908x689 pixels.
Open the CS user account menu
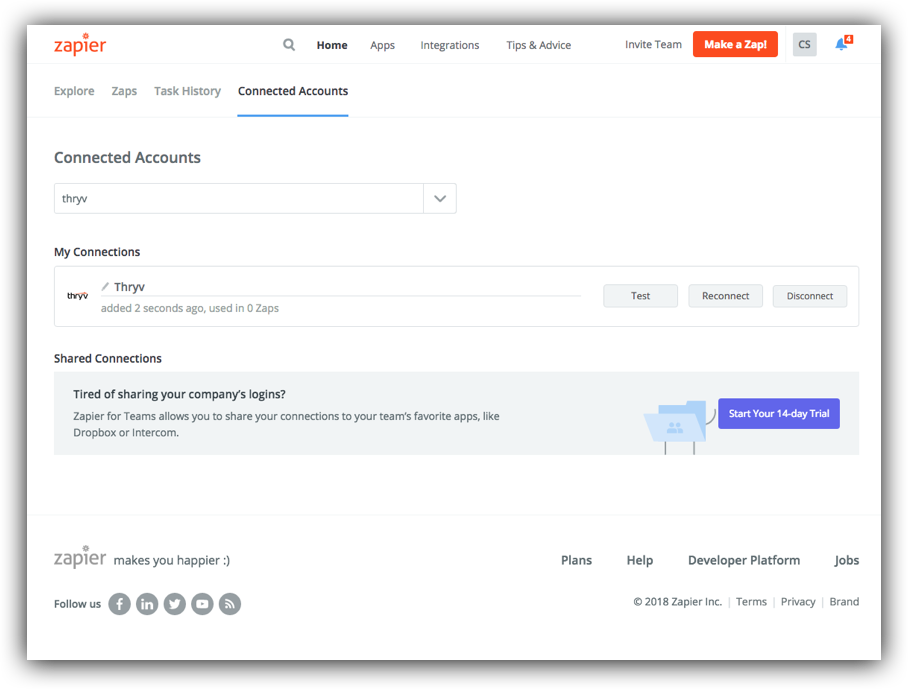(x=804, y=45)
